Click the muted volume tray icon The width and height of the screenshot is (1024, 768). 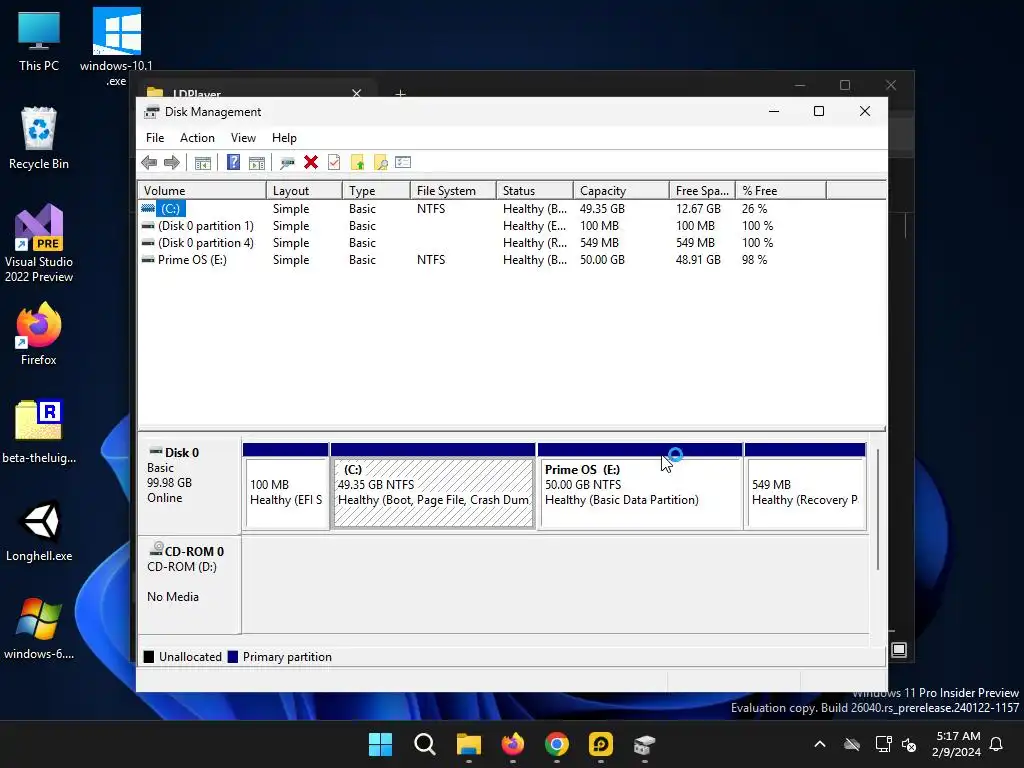(908, 744)
